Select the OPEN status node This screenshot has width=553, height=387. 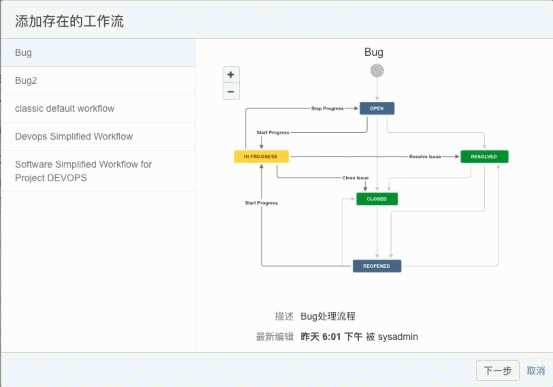pyautogui.click(x=377, y=108)
